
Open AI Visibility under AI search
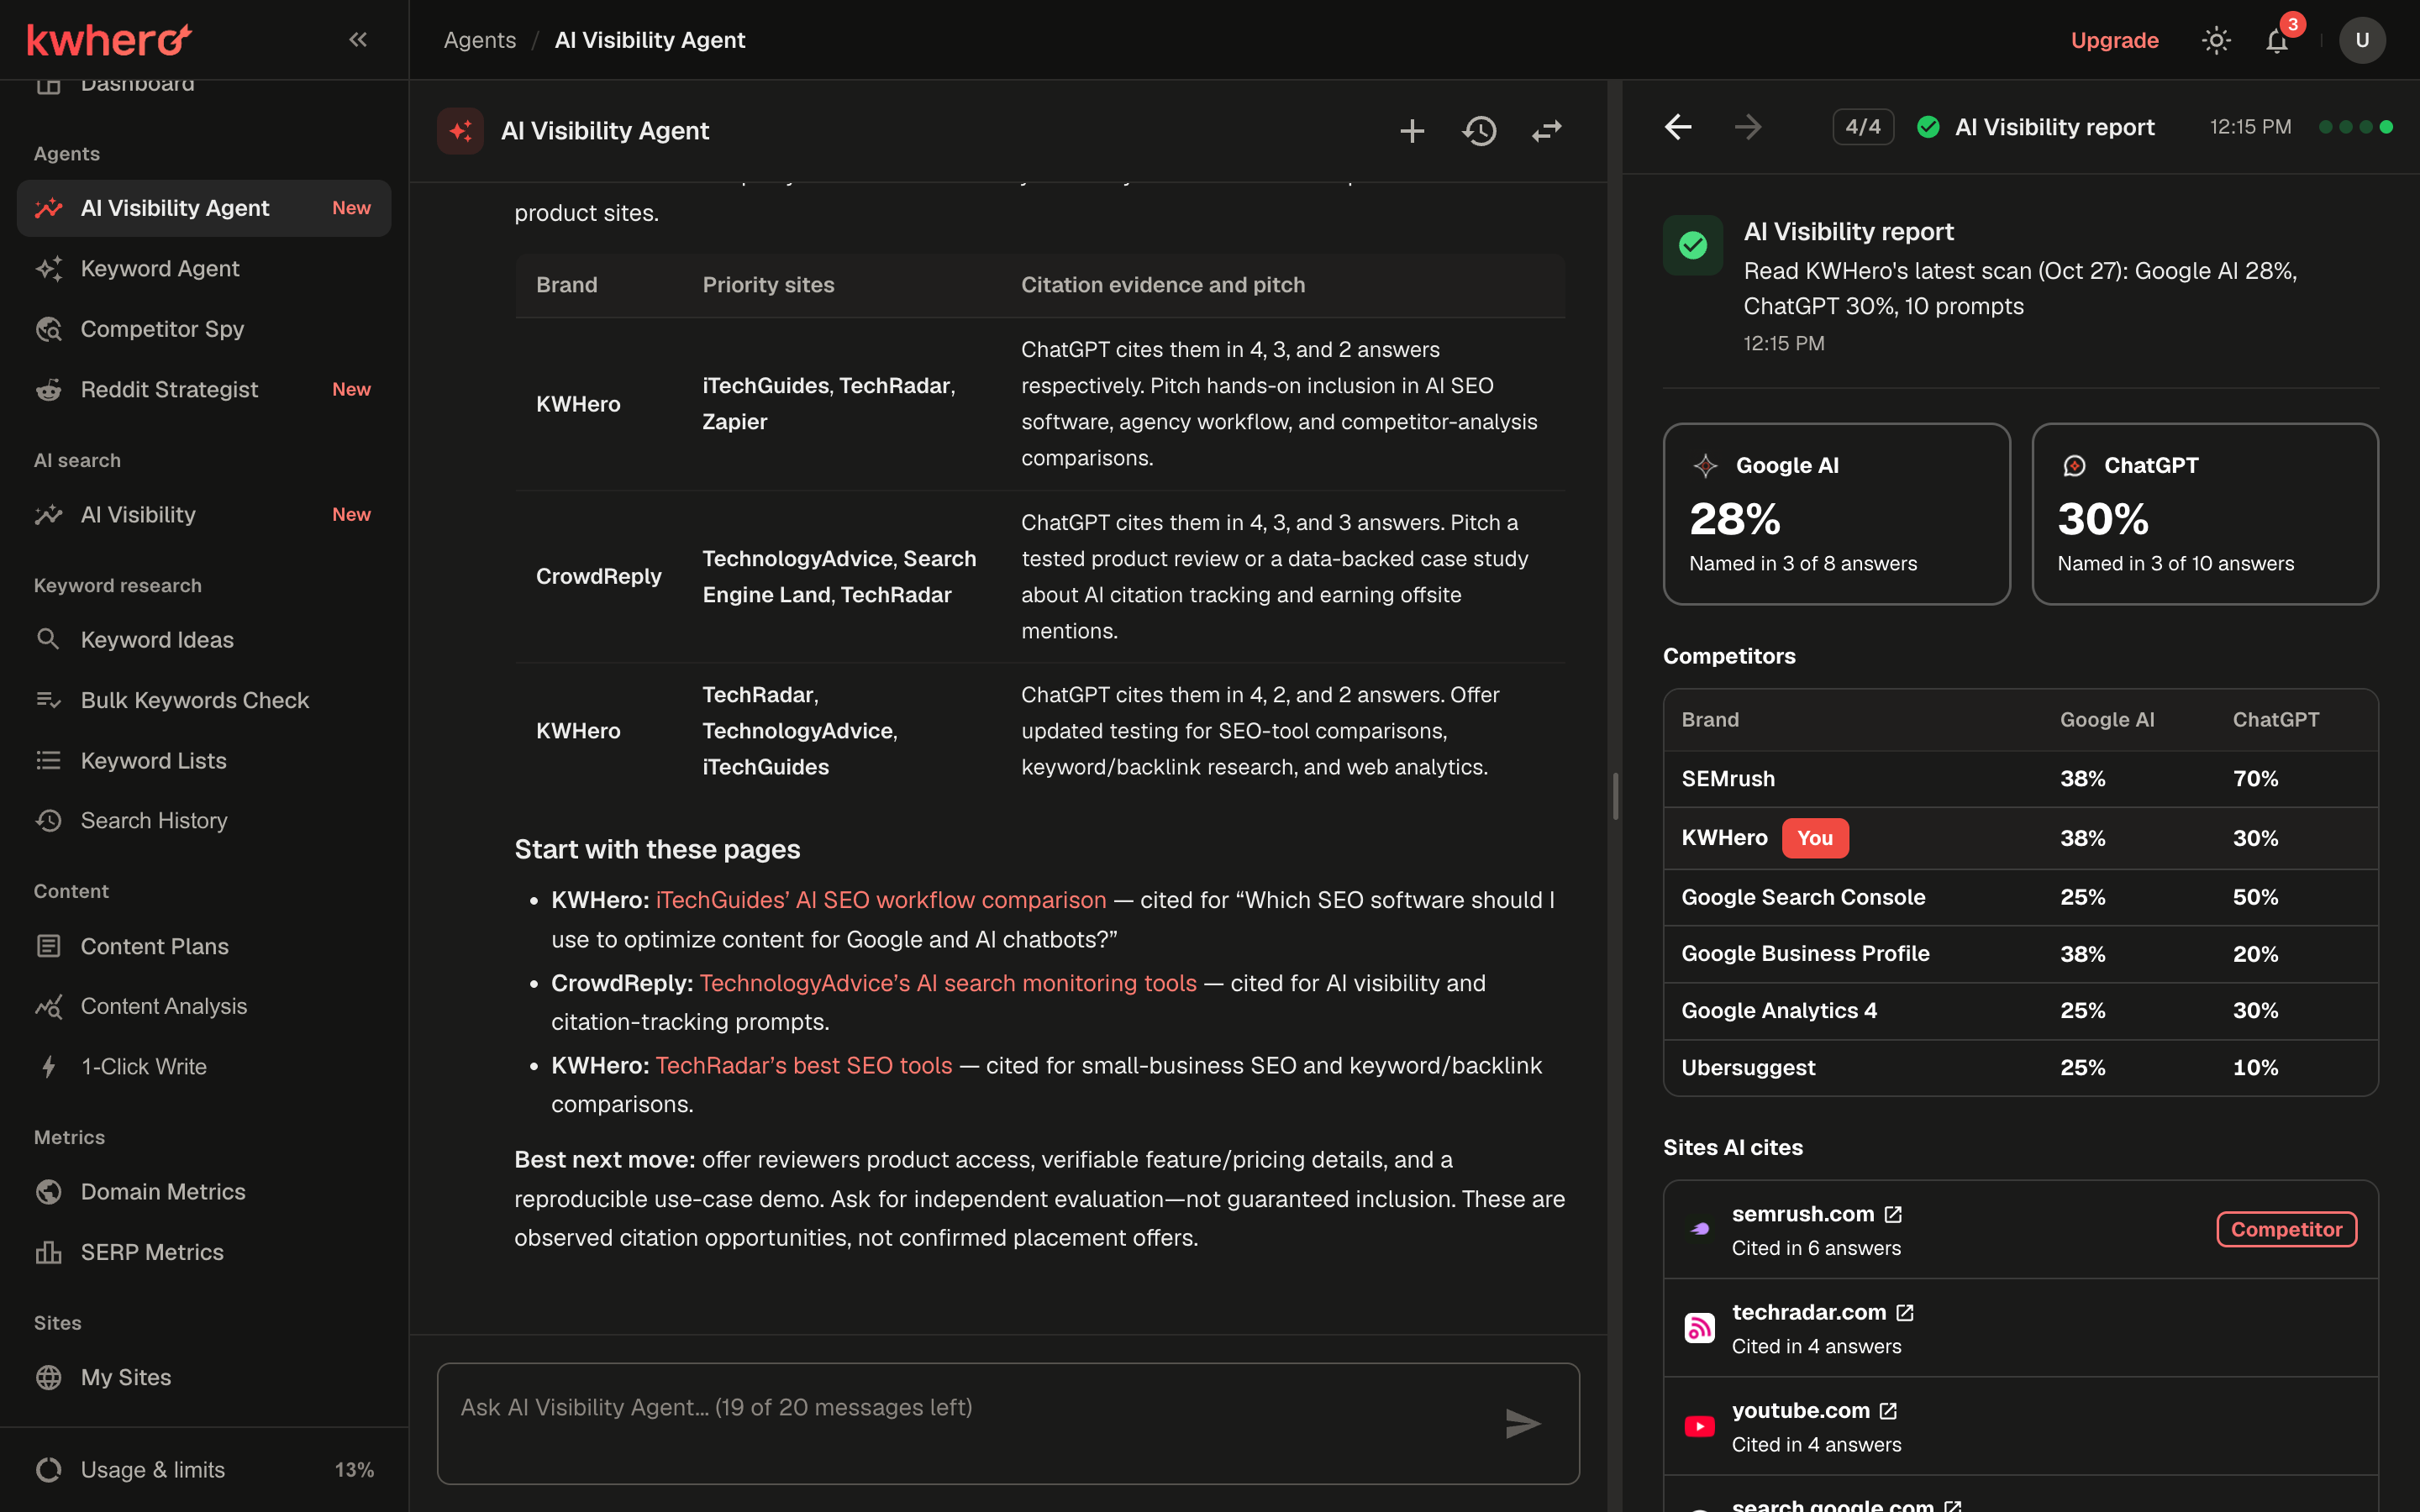204,514
